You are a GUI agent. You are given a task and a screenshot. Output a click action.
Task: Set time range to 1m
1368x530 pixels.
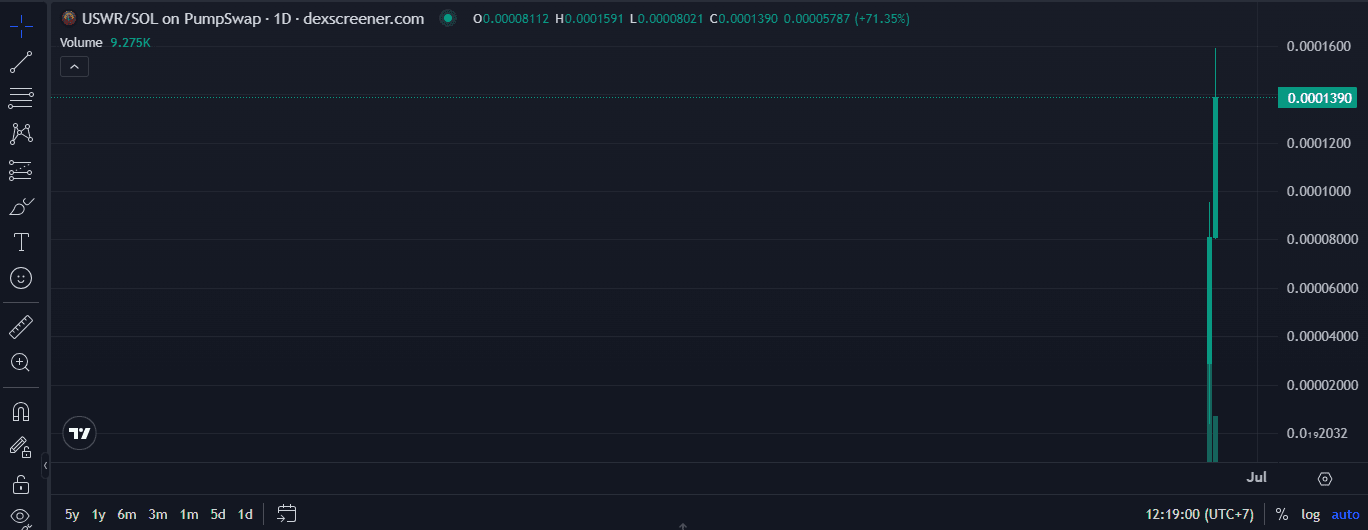189,514
